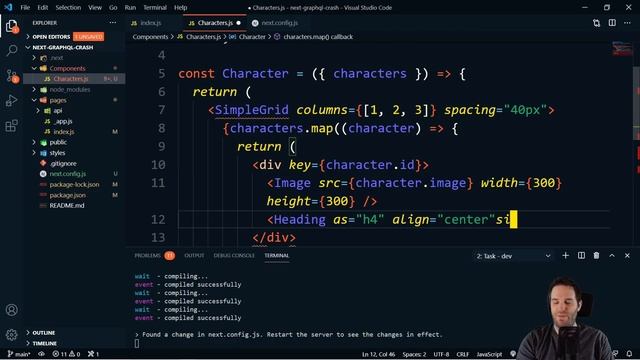
Task: Click the VS Code logo menu icon
Action: pyautogui.click(x=8, y=7)
